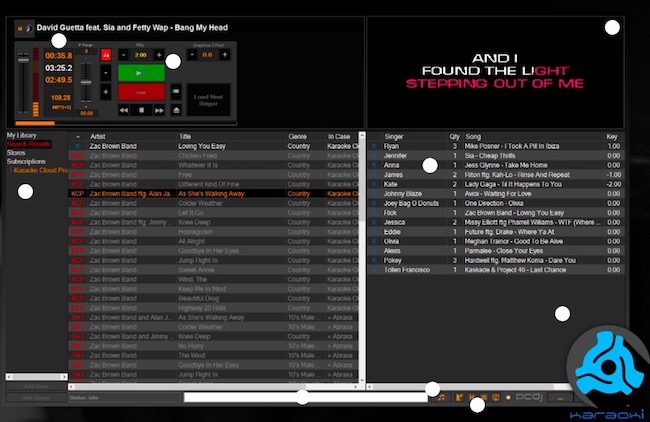The image size is (650, 422).
Task: Select the Knee Deep song with Jimmy
Action: (213, 222)
